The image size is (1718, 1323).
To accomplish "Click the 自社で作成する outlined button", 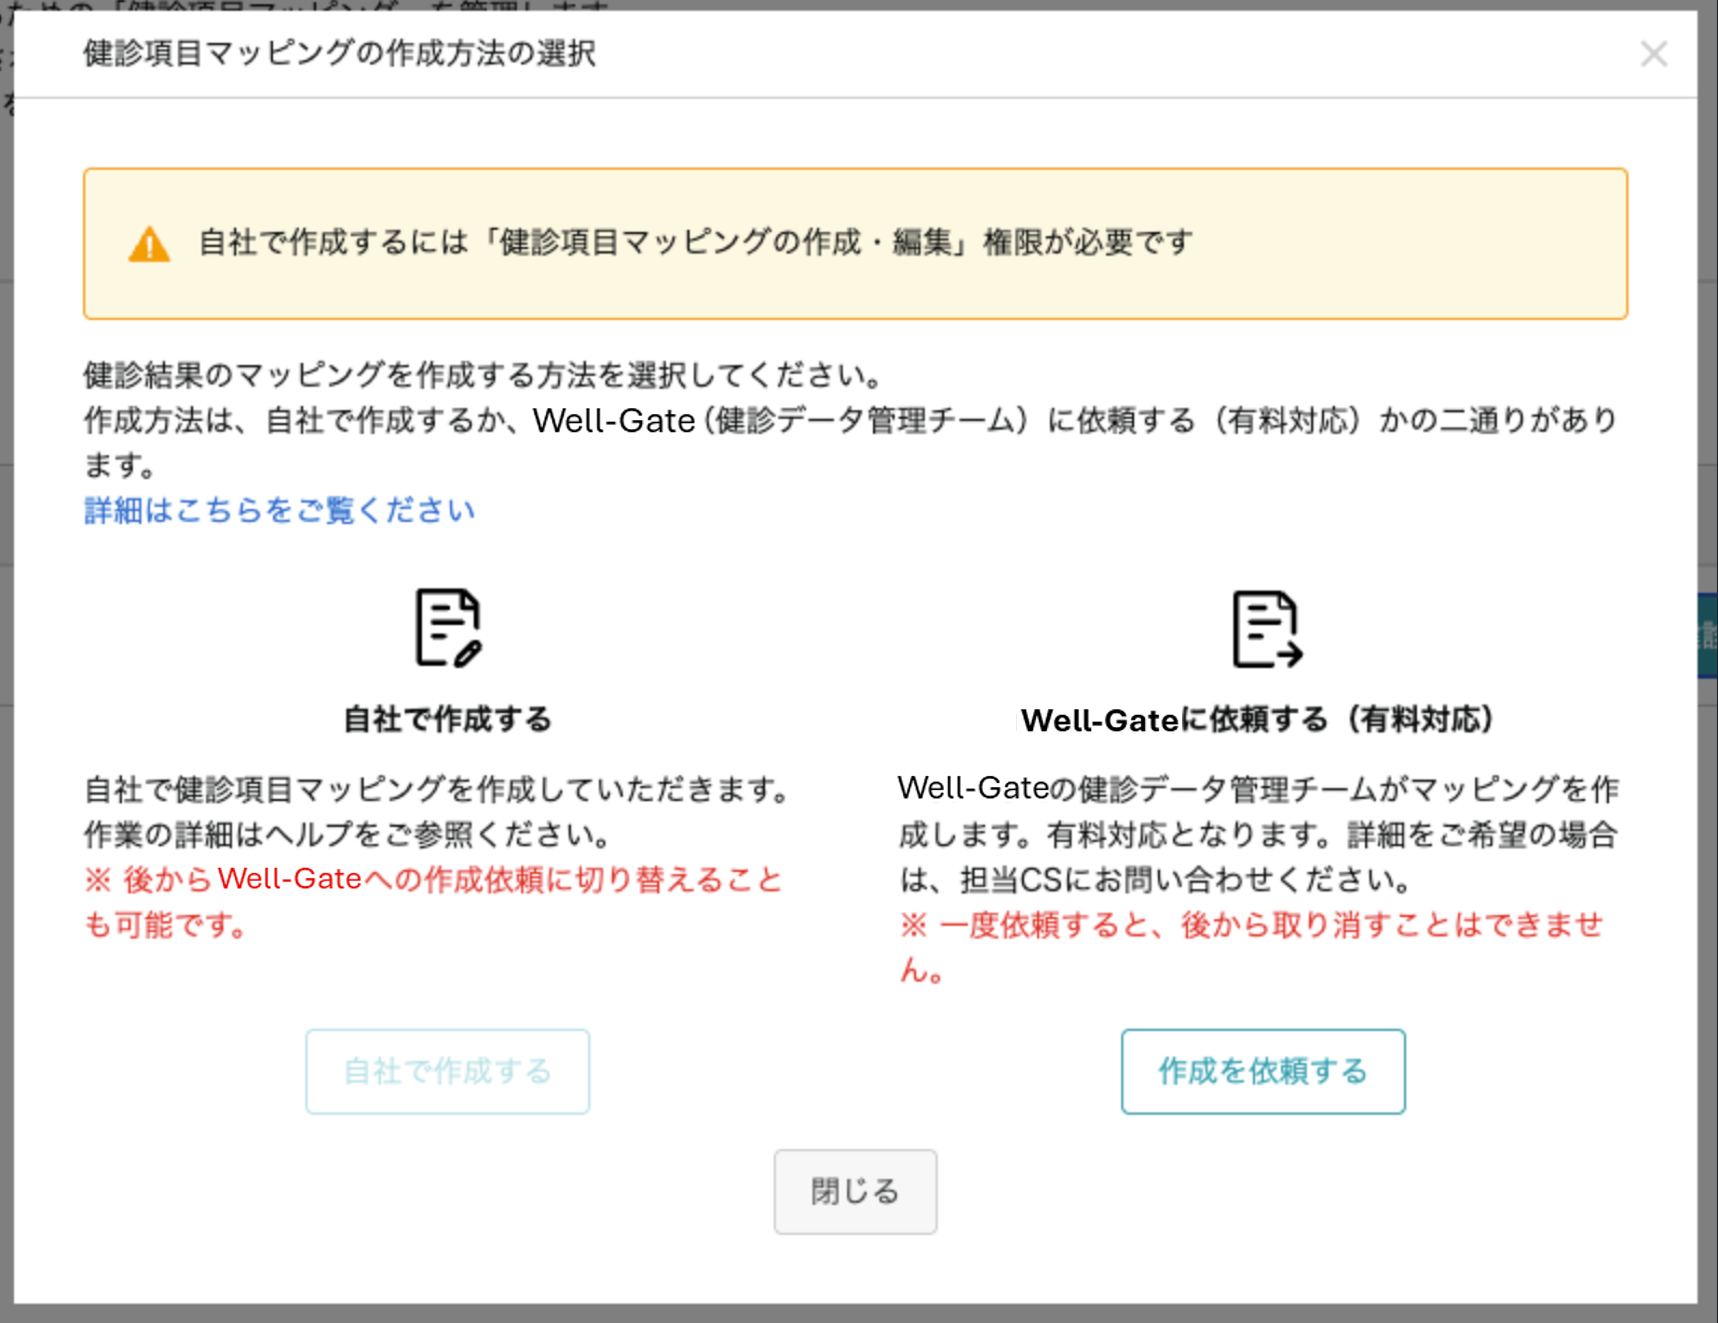I will [447, 1071].
